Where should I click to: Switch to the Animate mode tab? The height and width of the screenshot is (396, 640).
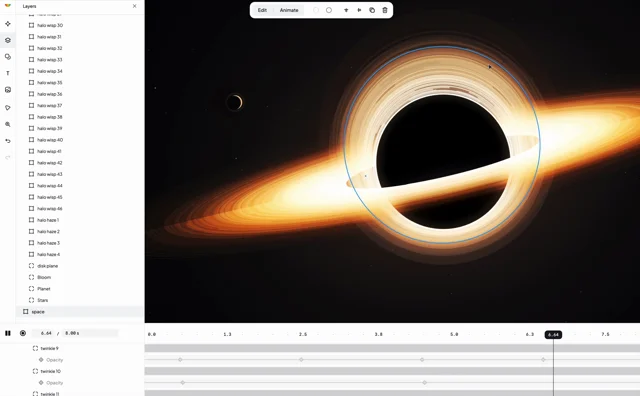coord(289,10)
